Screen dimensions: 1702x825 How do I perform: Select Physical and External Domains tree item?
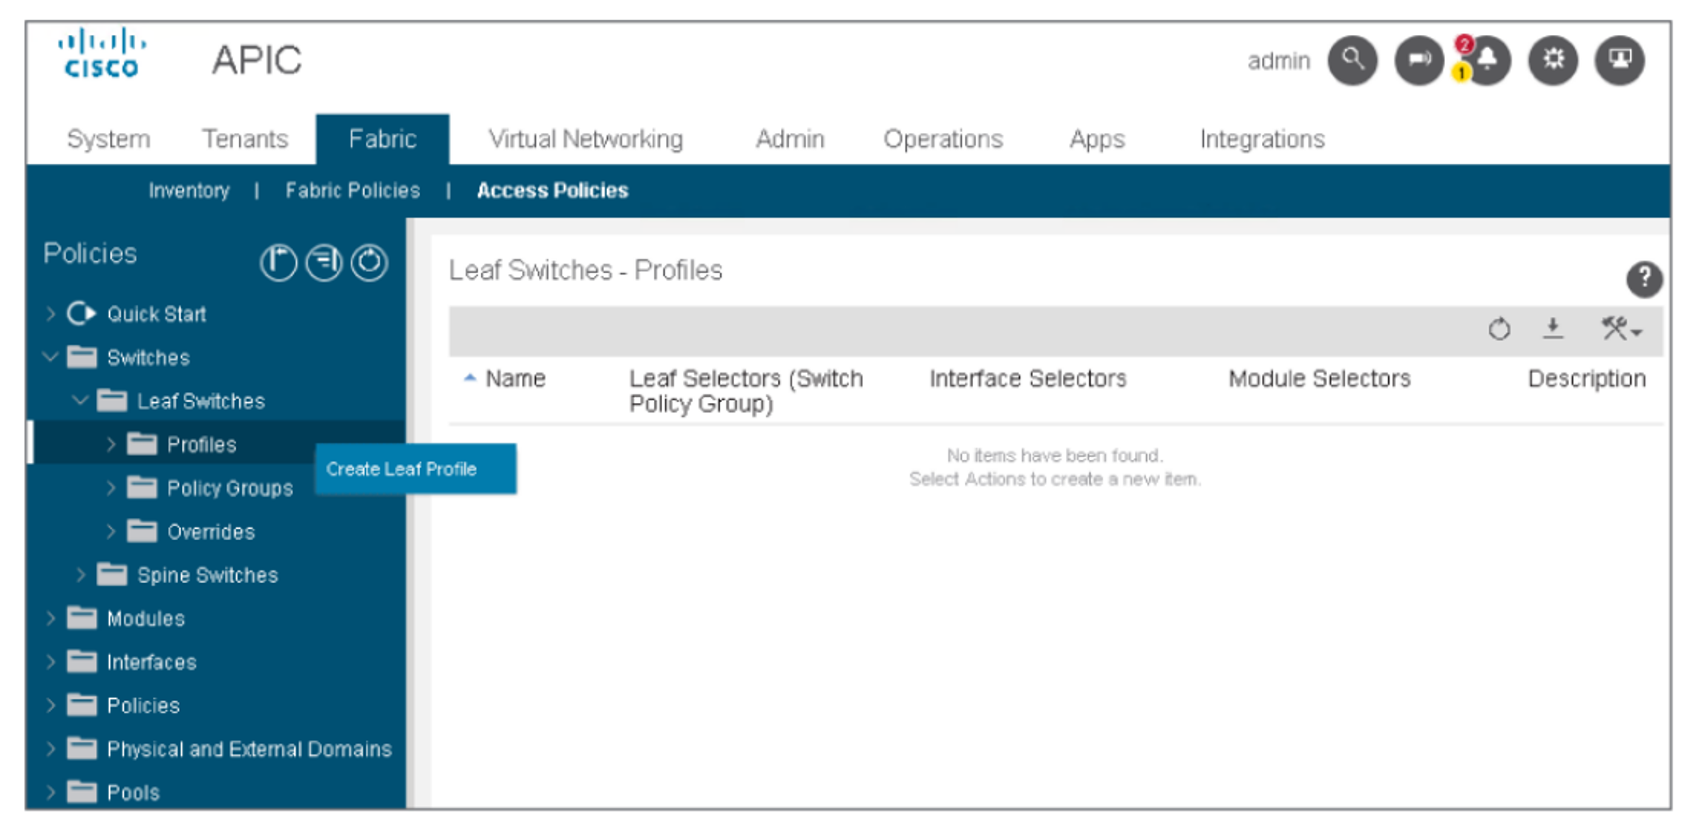(x=249, y=749)
